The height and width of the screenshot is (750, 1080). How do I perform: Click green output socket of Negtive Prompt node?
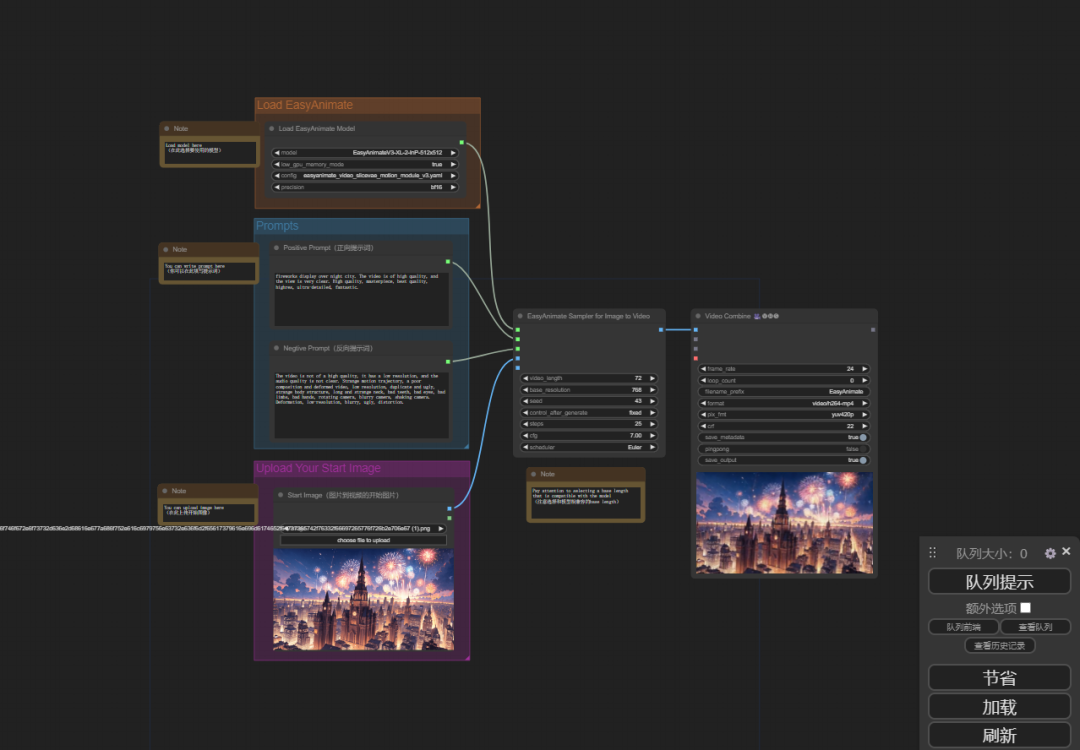(448, 362)
